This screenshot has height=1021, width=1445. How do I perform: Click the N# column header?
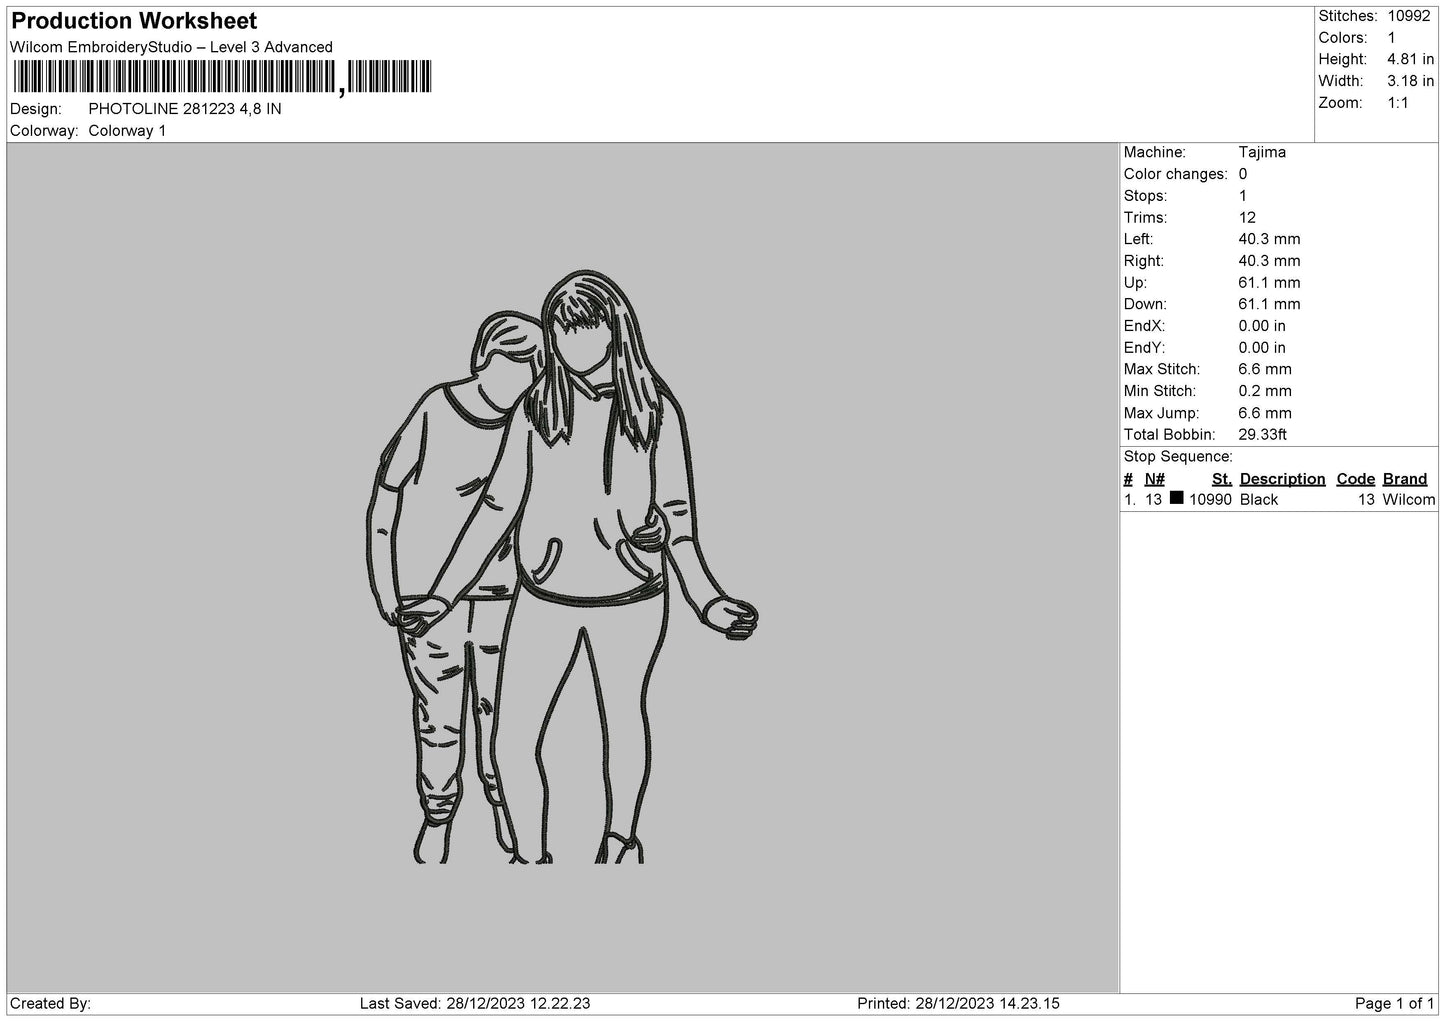point(1155,479)
